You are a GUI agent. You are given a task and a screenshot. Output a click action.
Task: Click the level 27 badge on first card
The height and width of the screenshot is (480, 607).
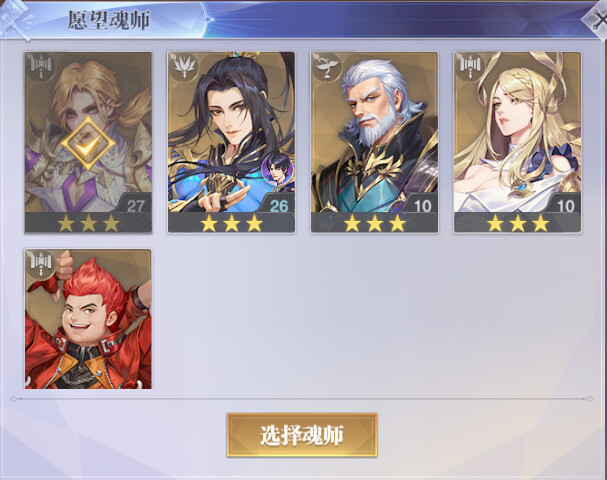pos(135,205)
